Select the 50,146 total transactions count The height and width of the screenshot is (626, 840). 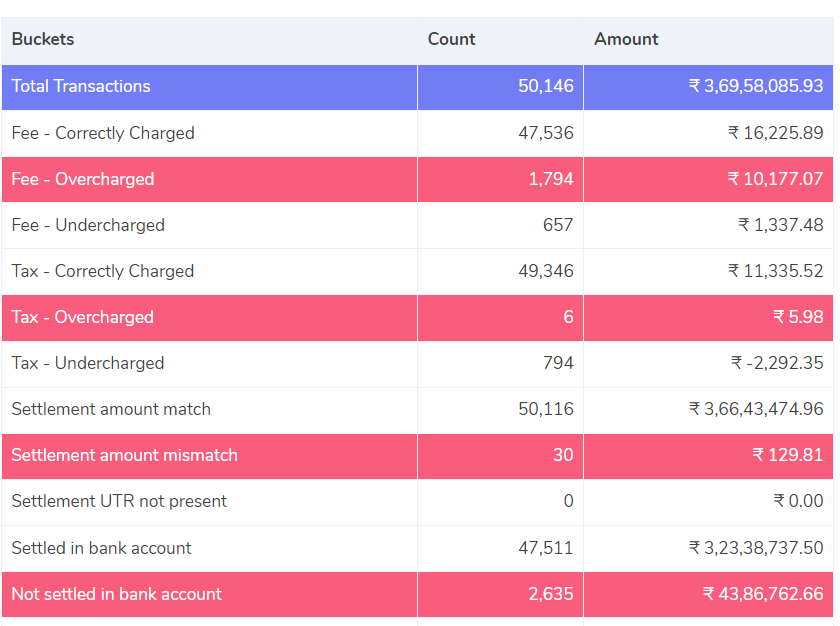(545, 86)
